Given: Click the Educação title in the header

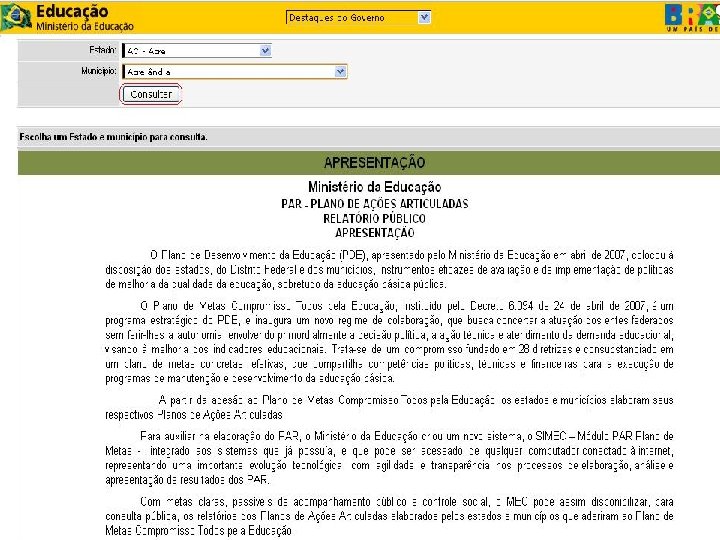Looking at the screenshot, I should point(72,11).
